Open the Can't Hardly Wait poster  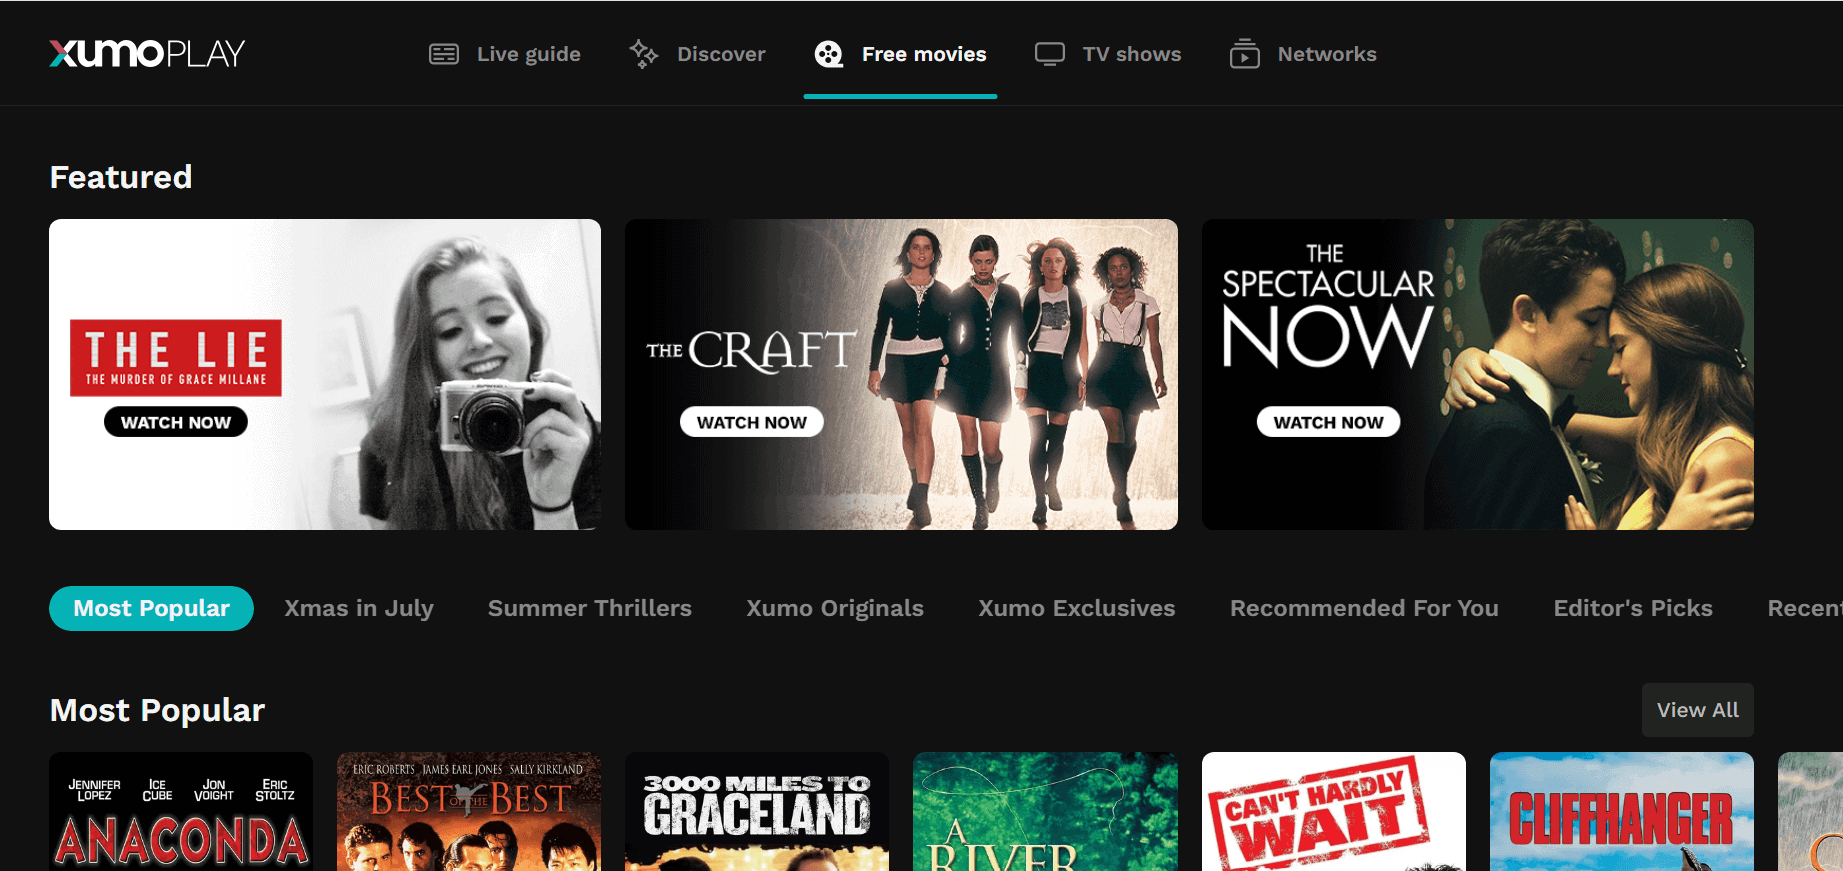coord(1334,811)
